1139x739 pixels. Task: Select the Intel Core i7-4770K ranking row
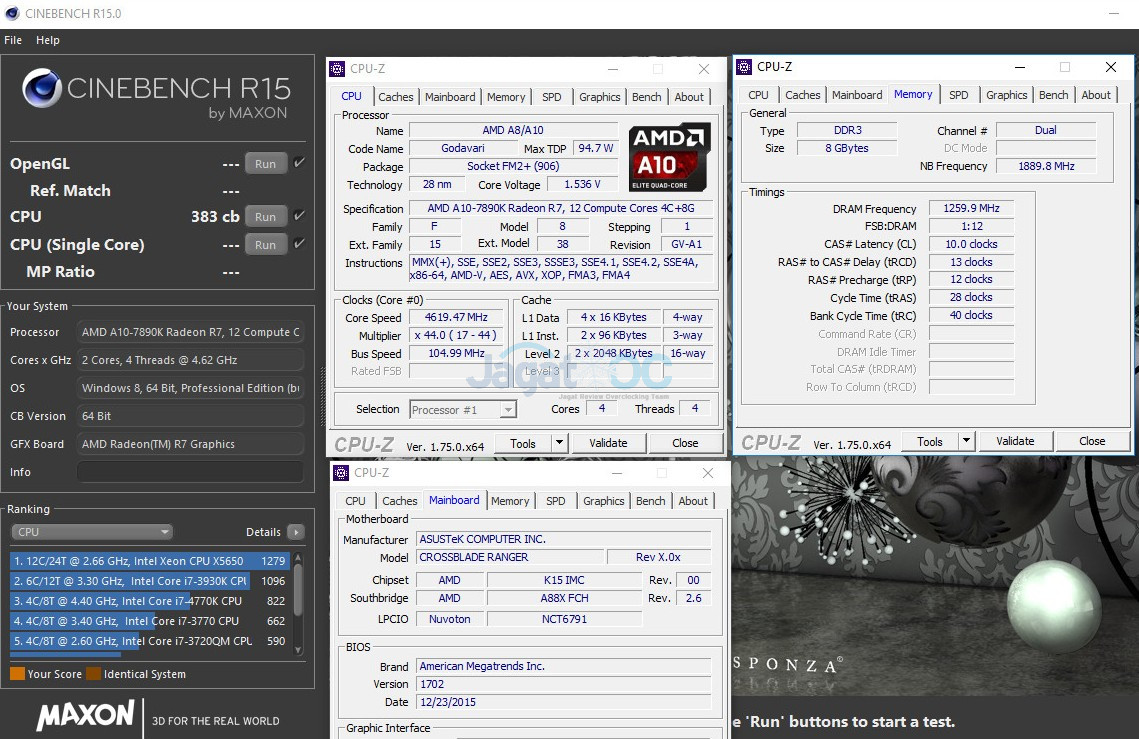(x=150, y=601)
